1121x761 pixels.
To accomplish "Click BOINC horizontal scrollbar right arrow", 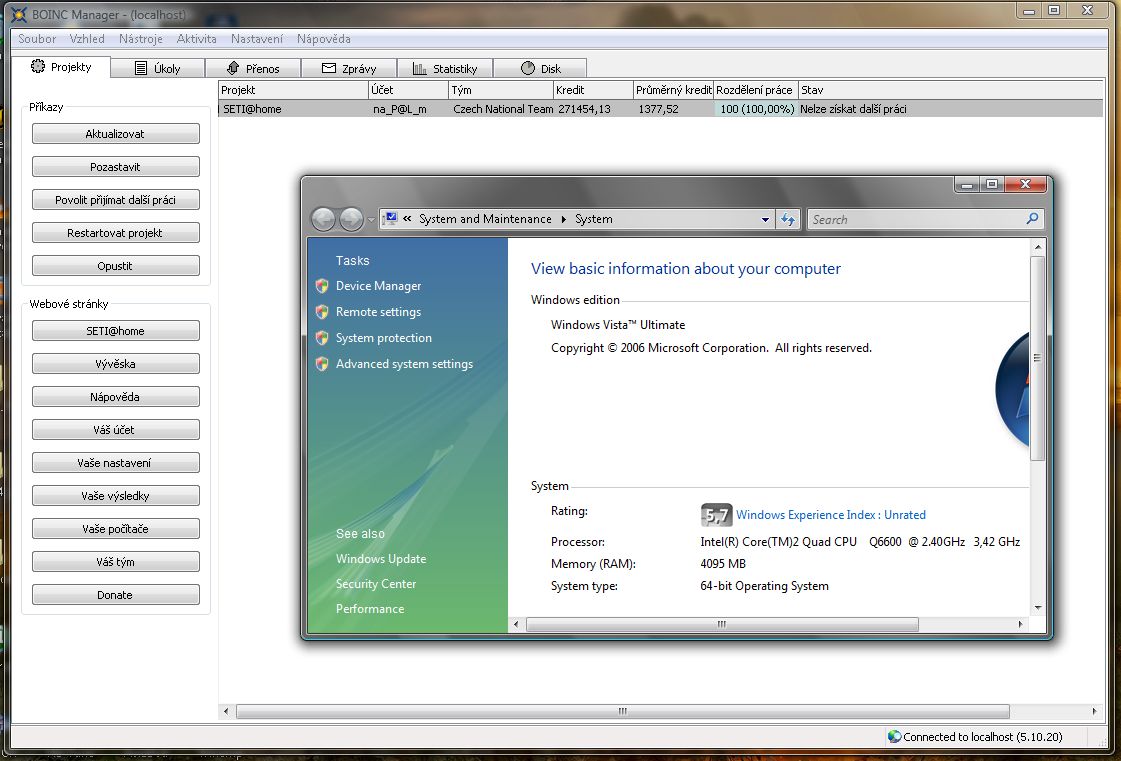I will pos(1094,711).
